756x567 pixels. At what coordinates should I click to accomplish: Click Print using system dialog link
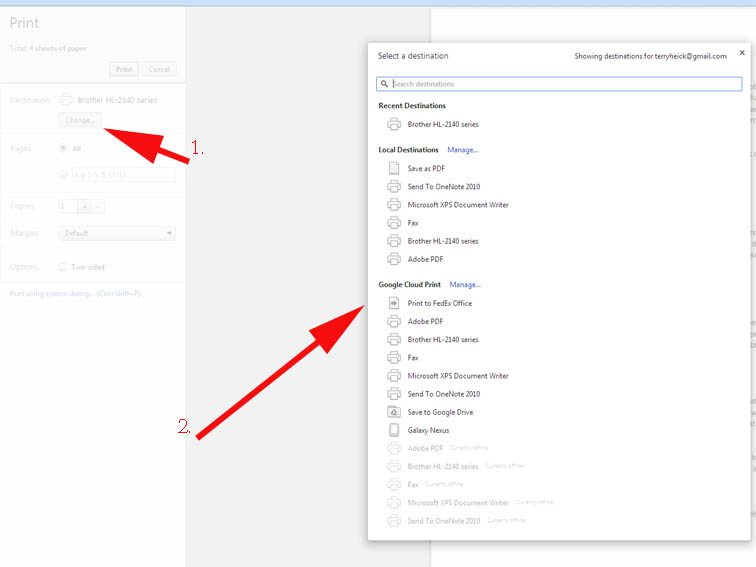point(75,294)
